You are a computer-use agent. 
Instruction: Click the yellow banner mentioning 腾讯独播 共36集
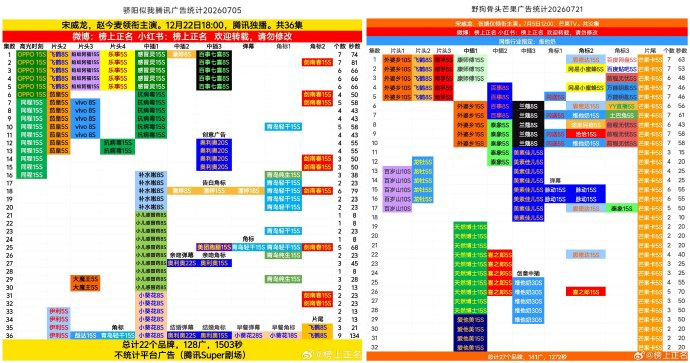pos(182,25)
